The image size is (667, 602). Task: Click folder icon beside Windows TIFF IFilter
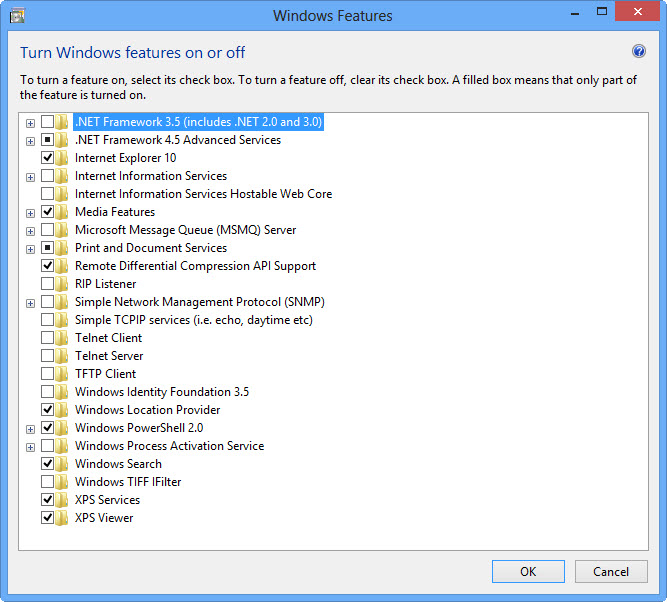(62, 482)
